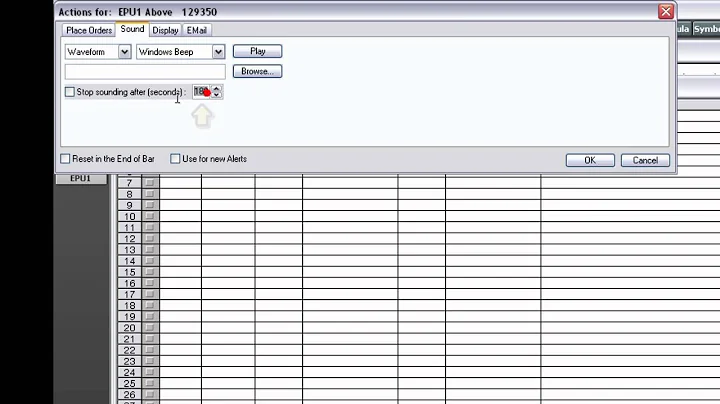720x404 pixels.
Task: Click Browse to choose a sound file
Action: point(258,71)
